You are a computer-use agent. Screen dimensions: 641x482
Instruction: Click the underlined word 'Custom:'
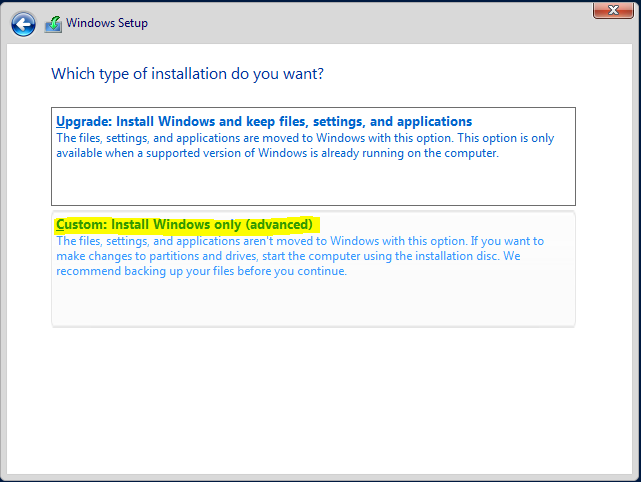coord(81,224)
